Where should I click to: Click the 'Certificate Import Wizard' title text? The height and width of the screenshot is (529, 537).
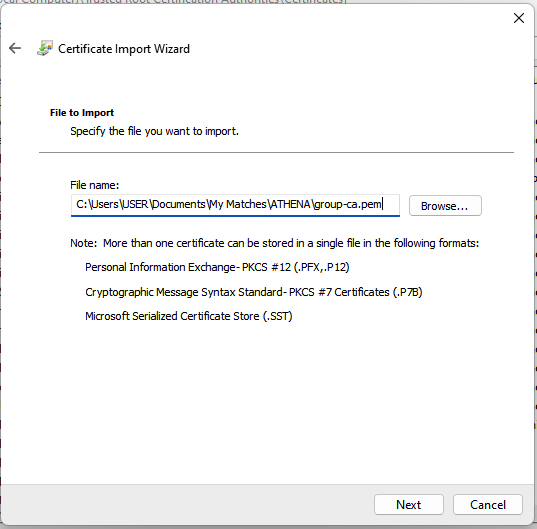click(124, 49)
